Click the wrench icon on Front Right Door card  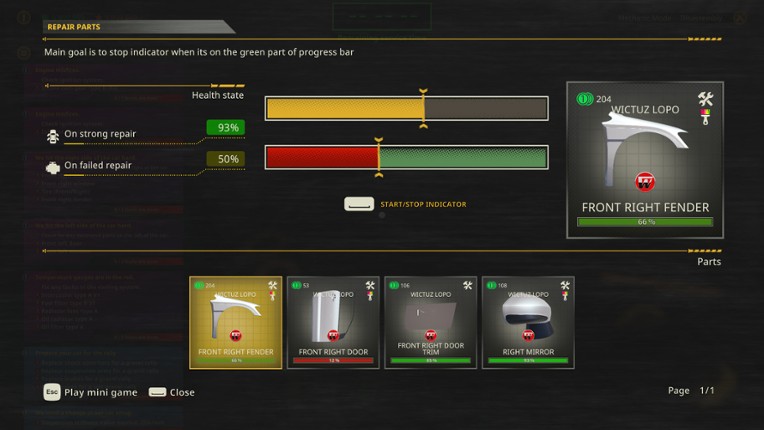pos(370,286)
